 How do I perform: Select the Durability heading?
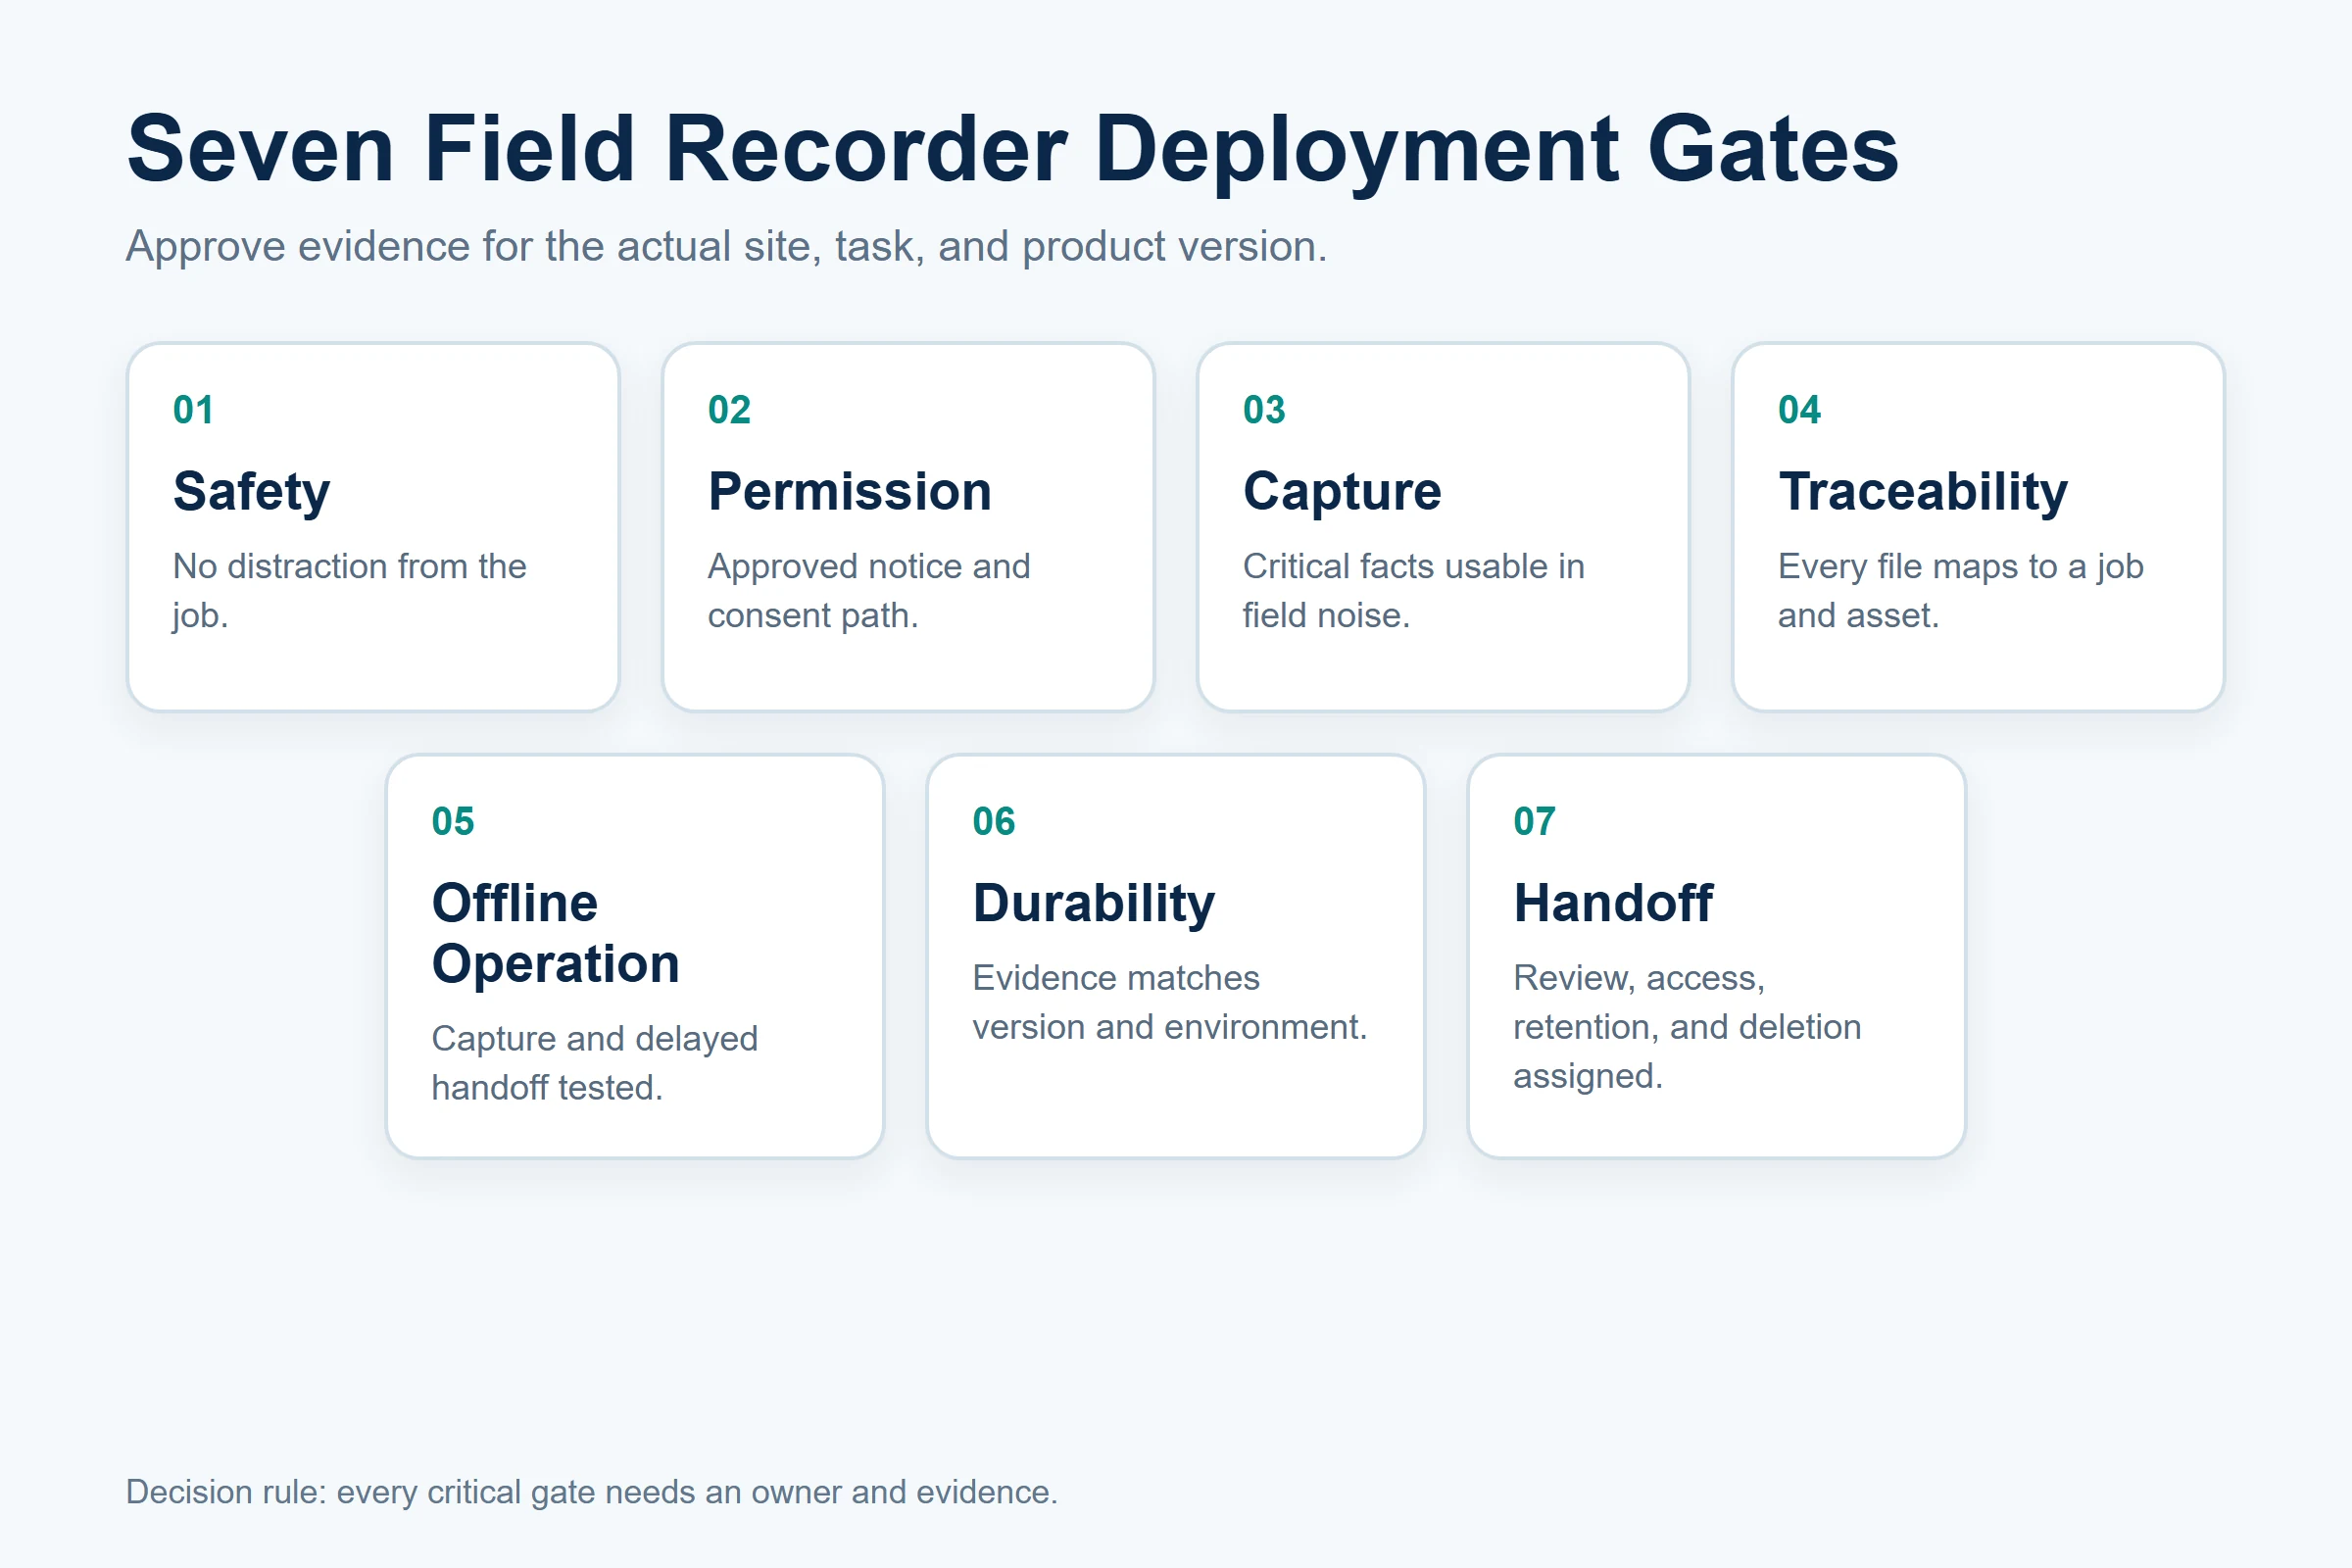1094,903
